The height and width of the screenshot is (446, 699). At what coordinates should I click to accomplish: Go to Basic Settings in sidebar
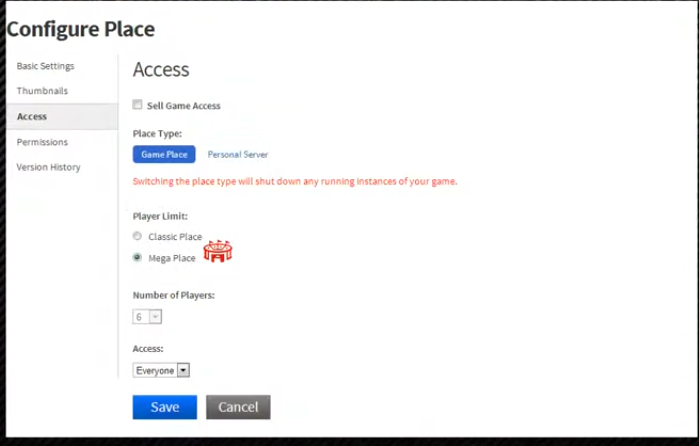pos(45,66)
